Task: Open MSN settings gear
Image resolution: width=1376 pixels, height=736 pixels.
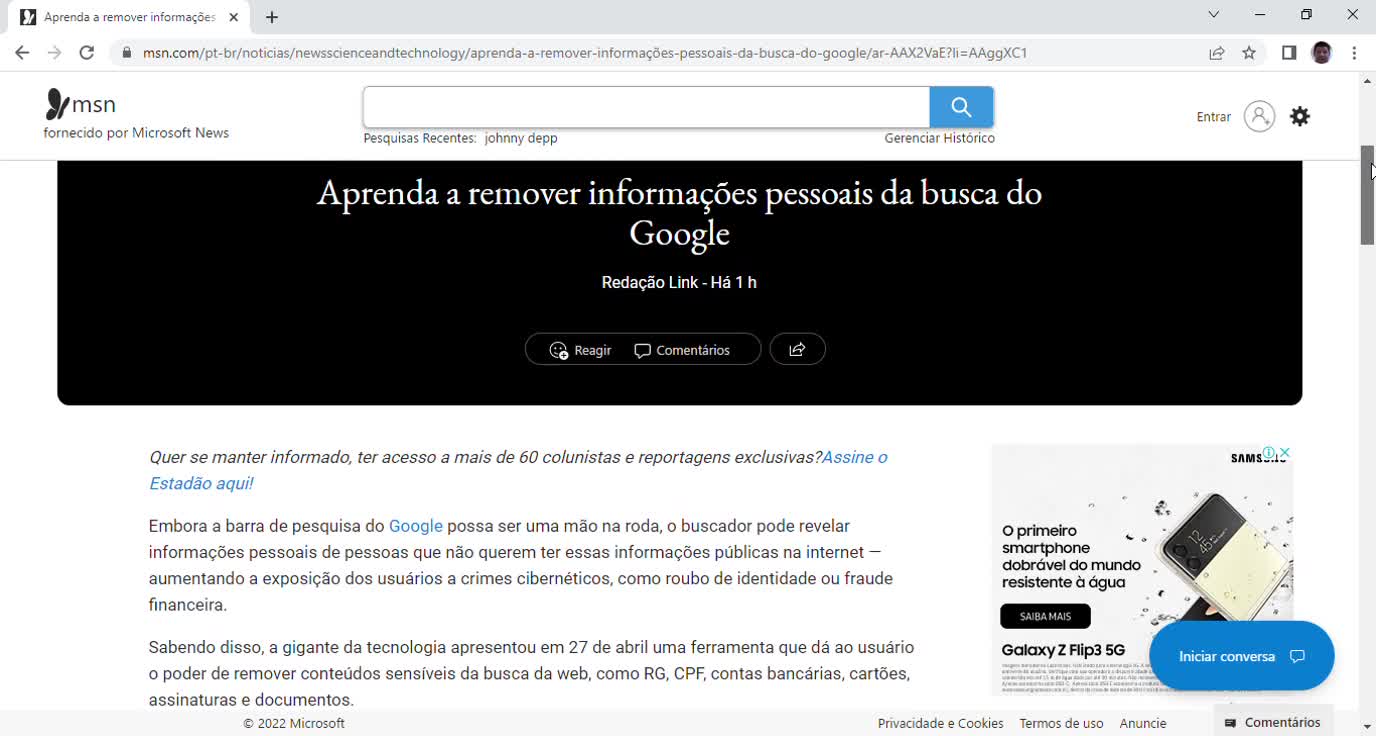Action: click(1300, 117)
